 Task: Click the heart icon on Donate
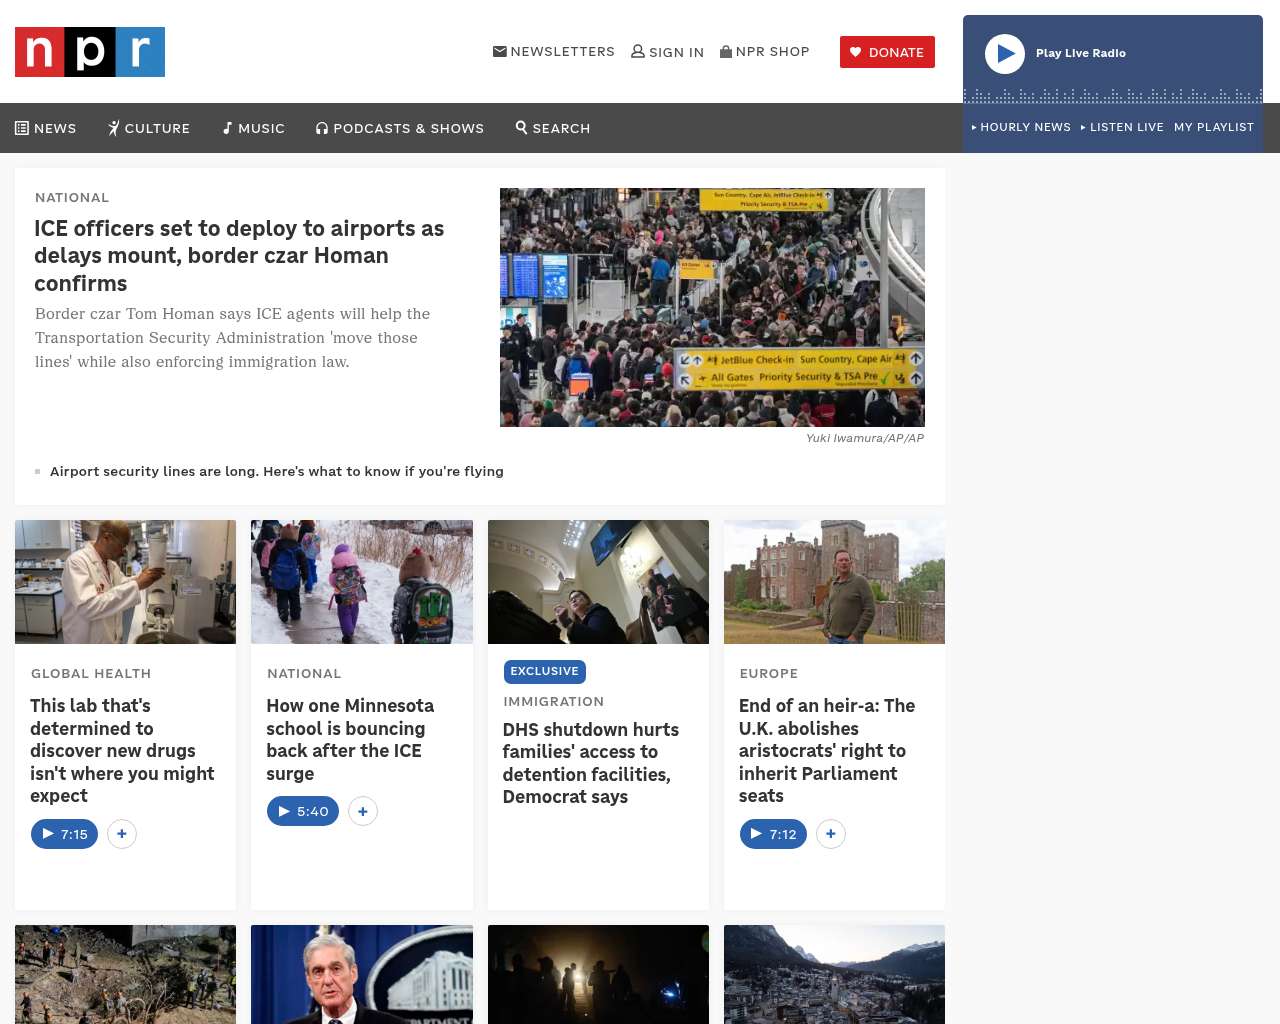(x=856, y=52)
